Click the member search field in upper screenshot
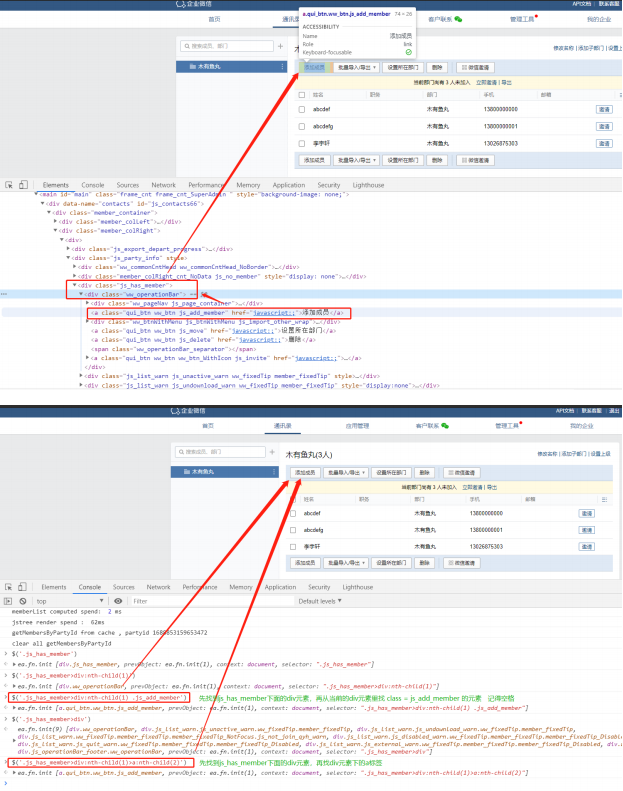The image size is (623, 791). (227, 46)
